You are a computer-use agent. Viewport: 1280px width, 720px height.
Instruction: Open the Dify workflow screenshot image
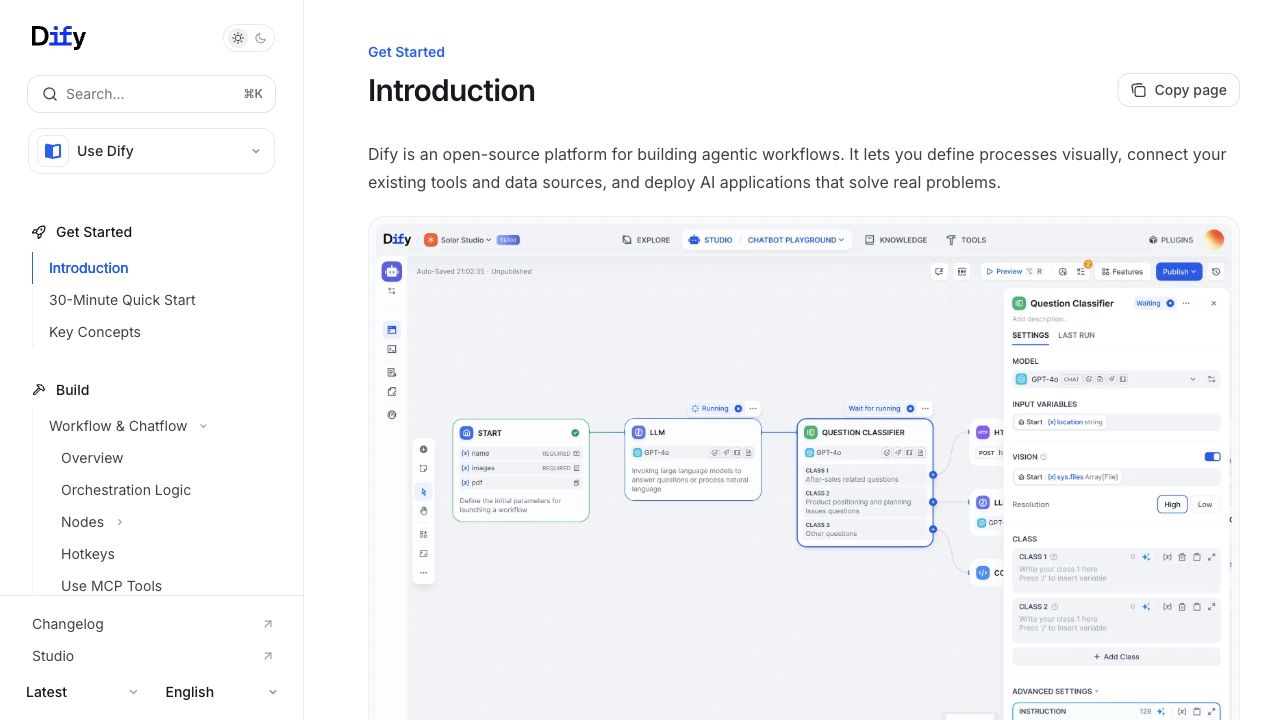[x=804, y=468]
